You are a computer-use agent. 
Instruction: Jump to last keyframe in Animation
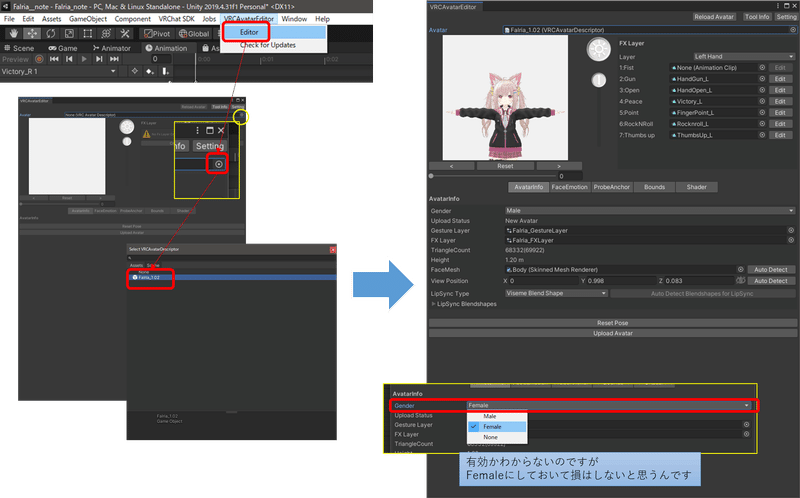(114, 59)
